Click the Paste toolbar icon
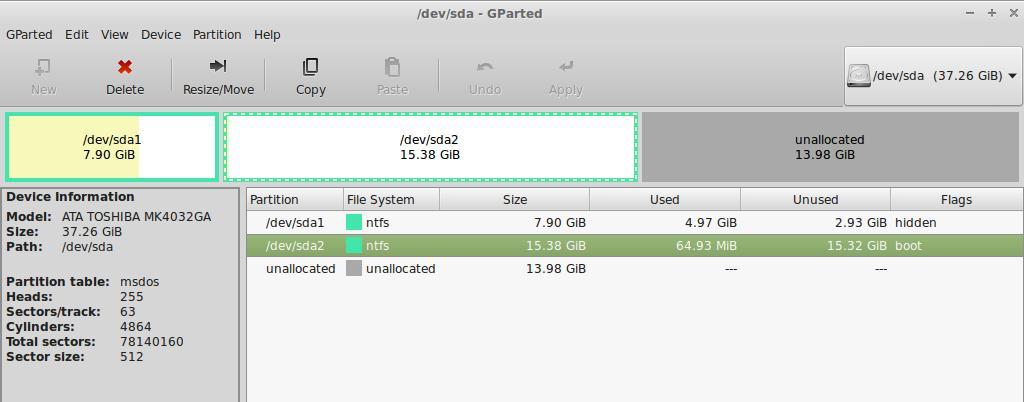This screenshot has width=1024, height=402. [392, 67]
